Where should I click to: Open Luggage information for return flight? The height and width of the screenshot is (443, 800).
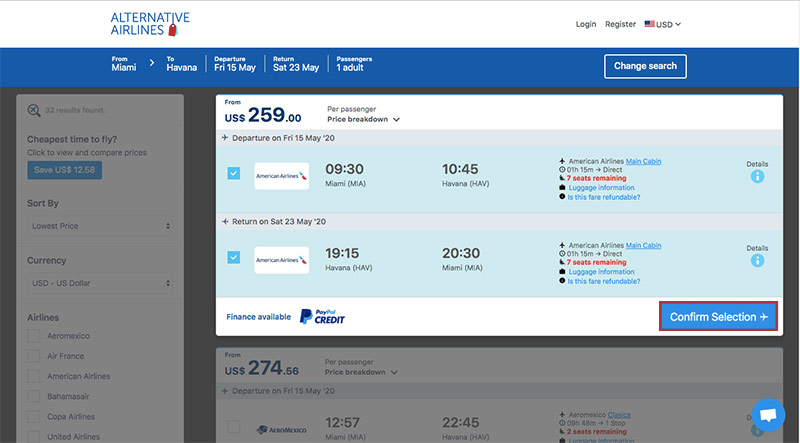[x=602, y=272]
